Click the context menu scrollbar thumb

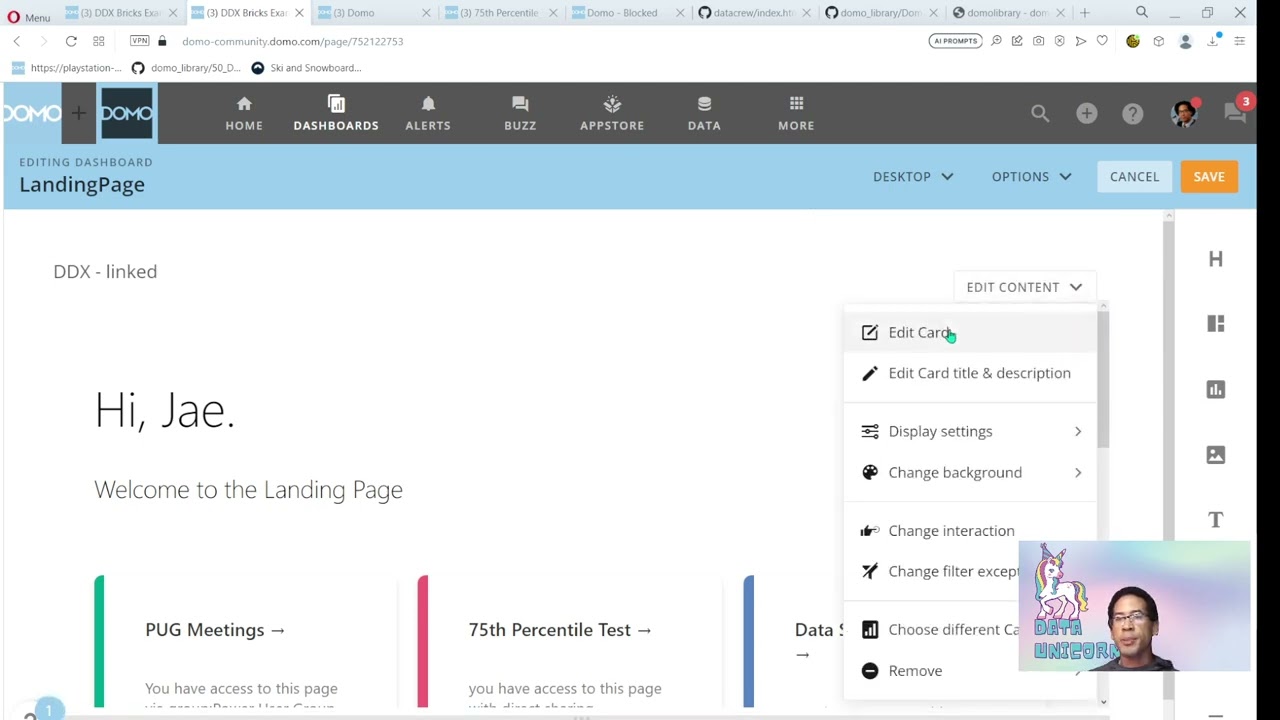point(1103,380)
